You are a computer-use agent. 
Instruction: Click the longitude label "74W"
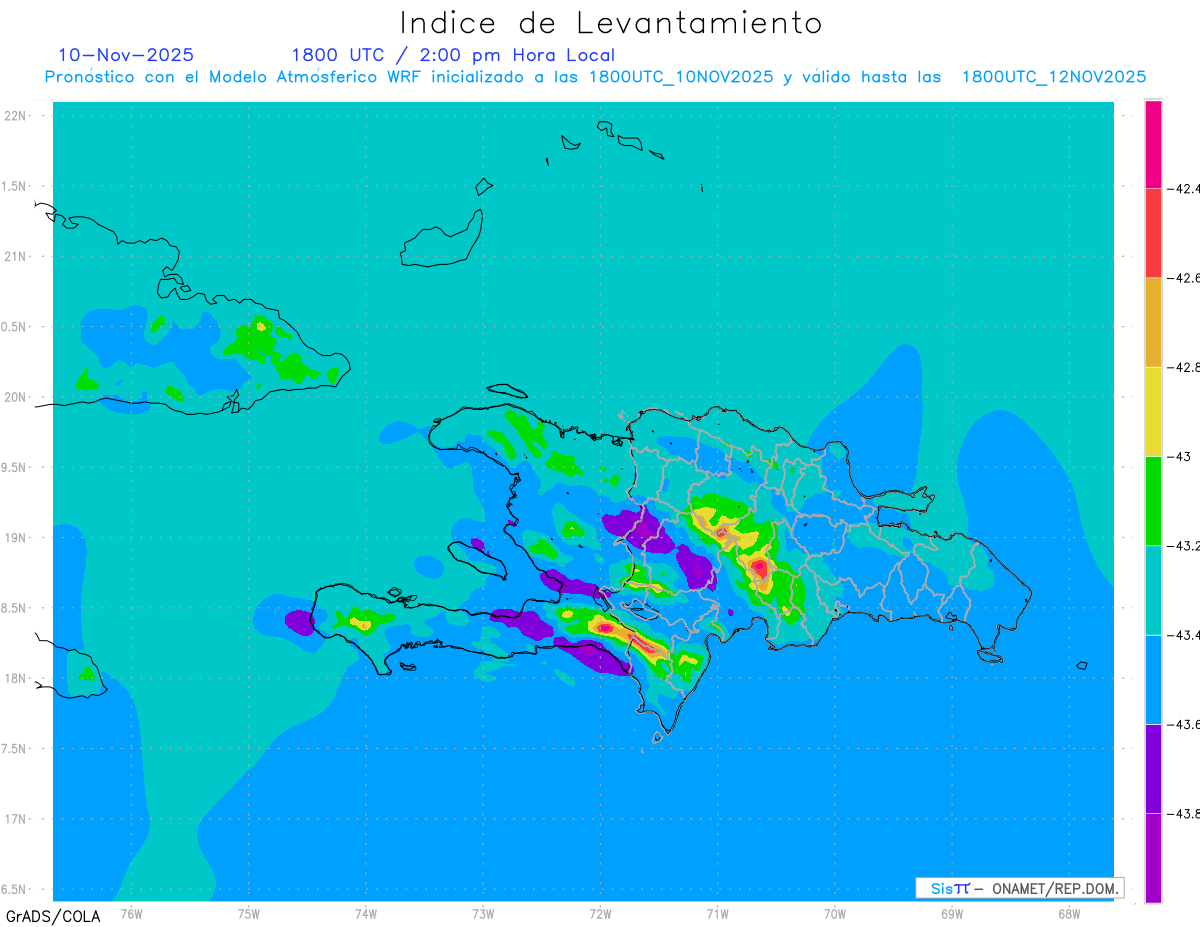point(366,913)
